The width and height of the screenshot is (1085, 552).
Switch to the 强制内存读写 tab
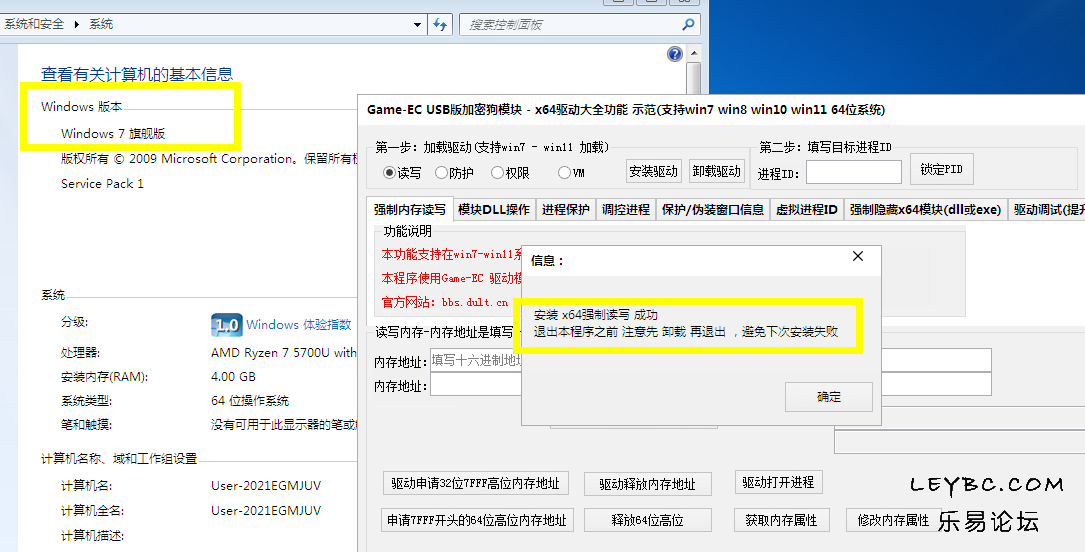point(410,210)
